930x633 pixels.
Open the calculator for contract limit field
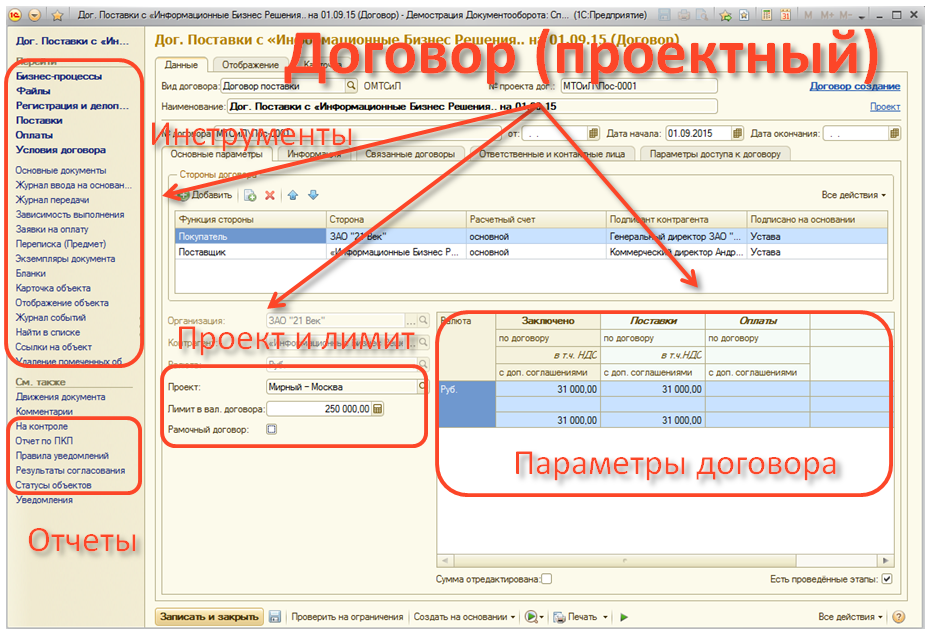[378, 408]
